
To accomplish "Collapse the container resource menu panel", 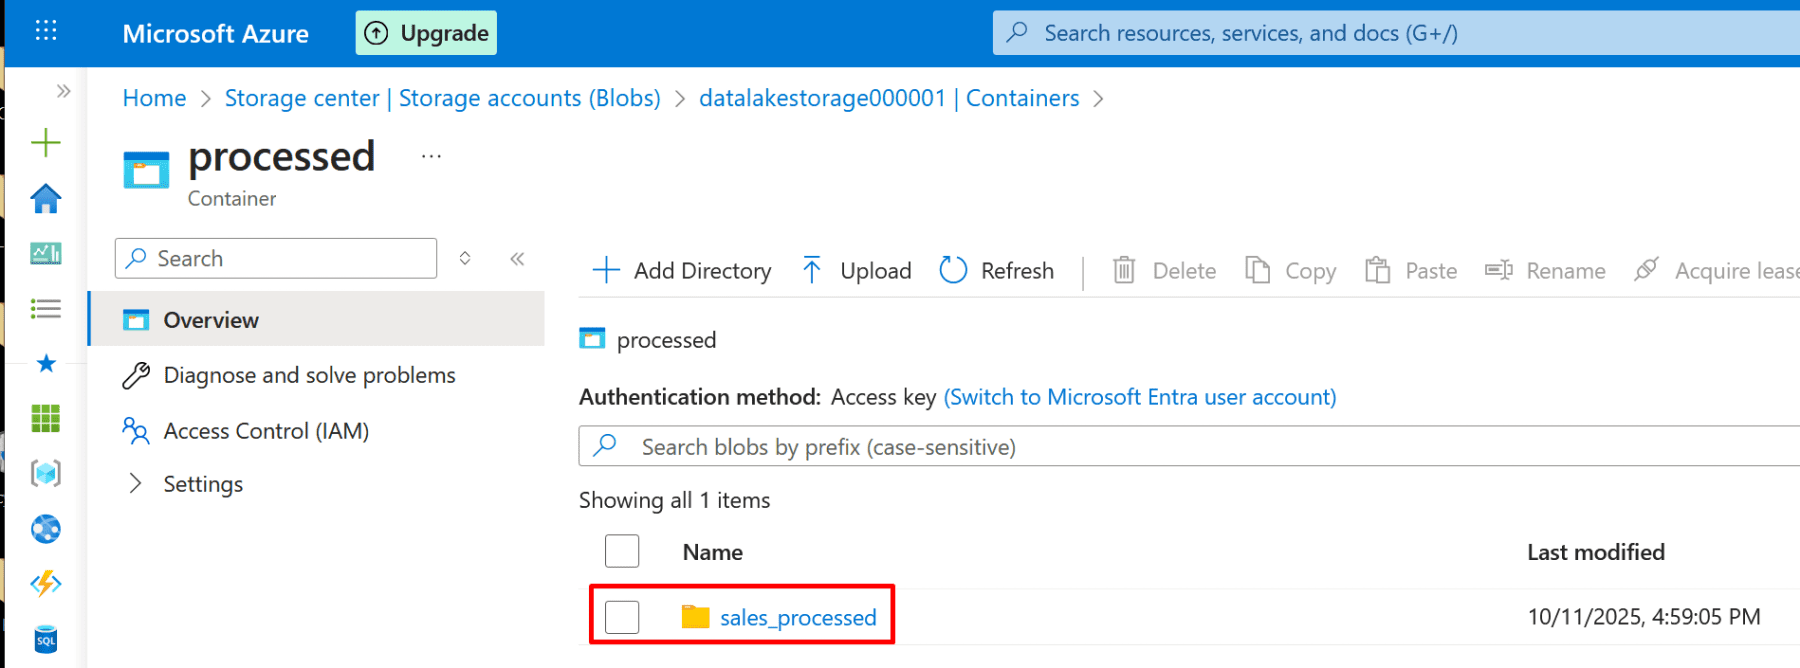I will [x=517, y=259].
